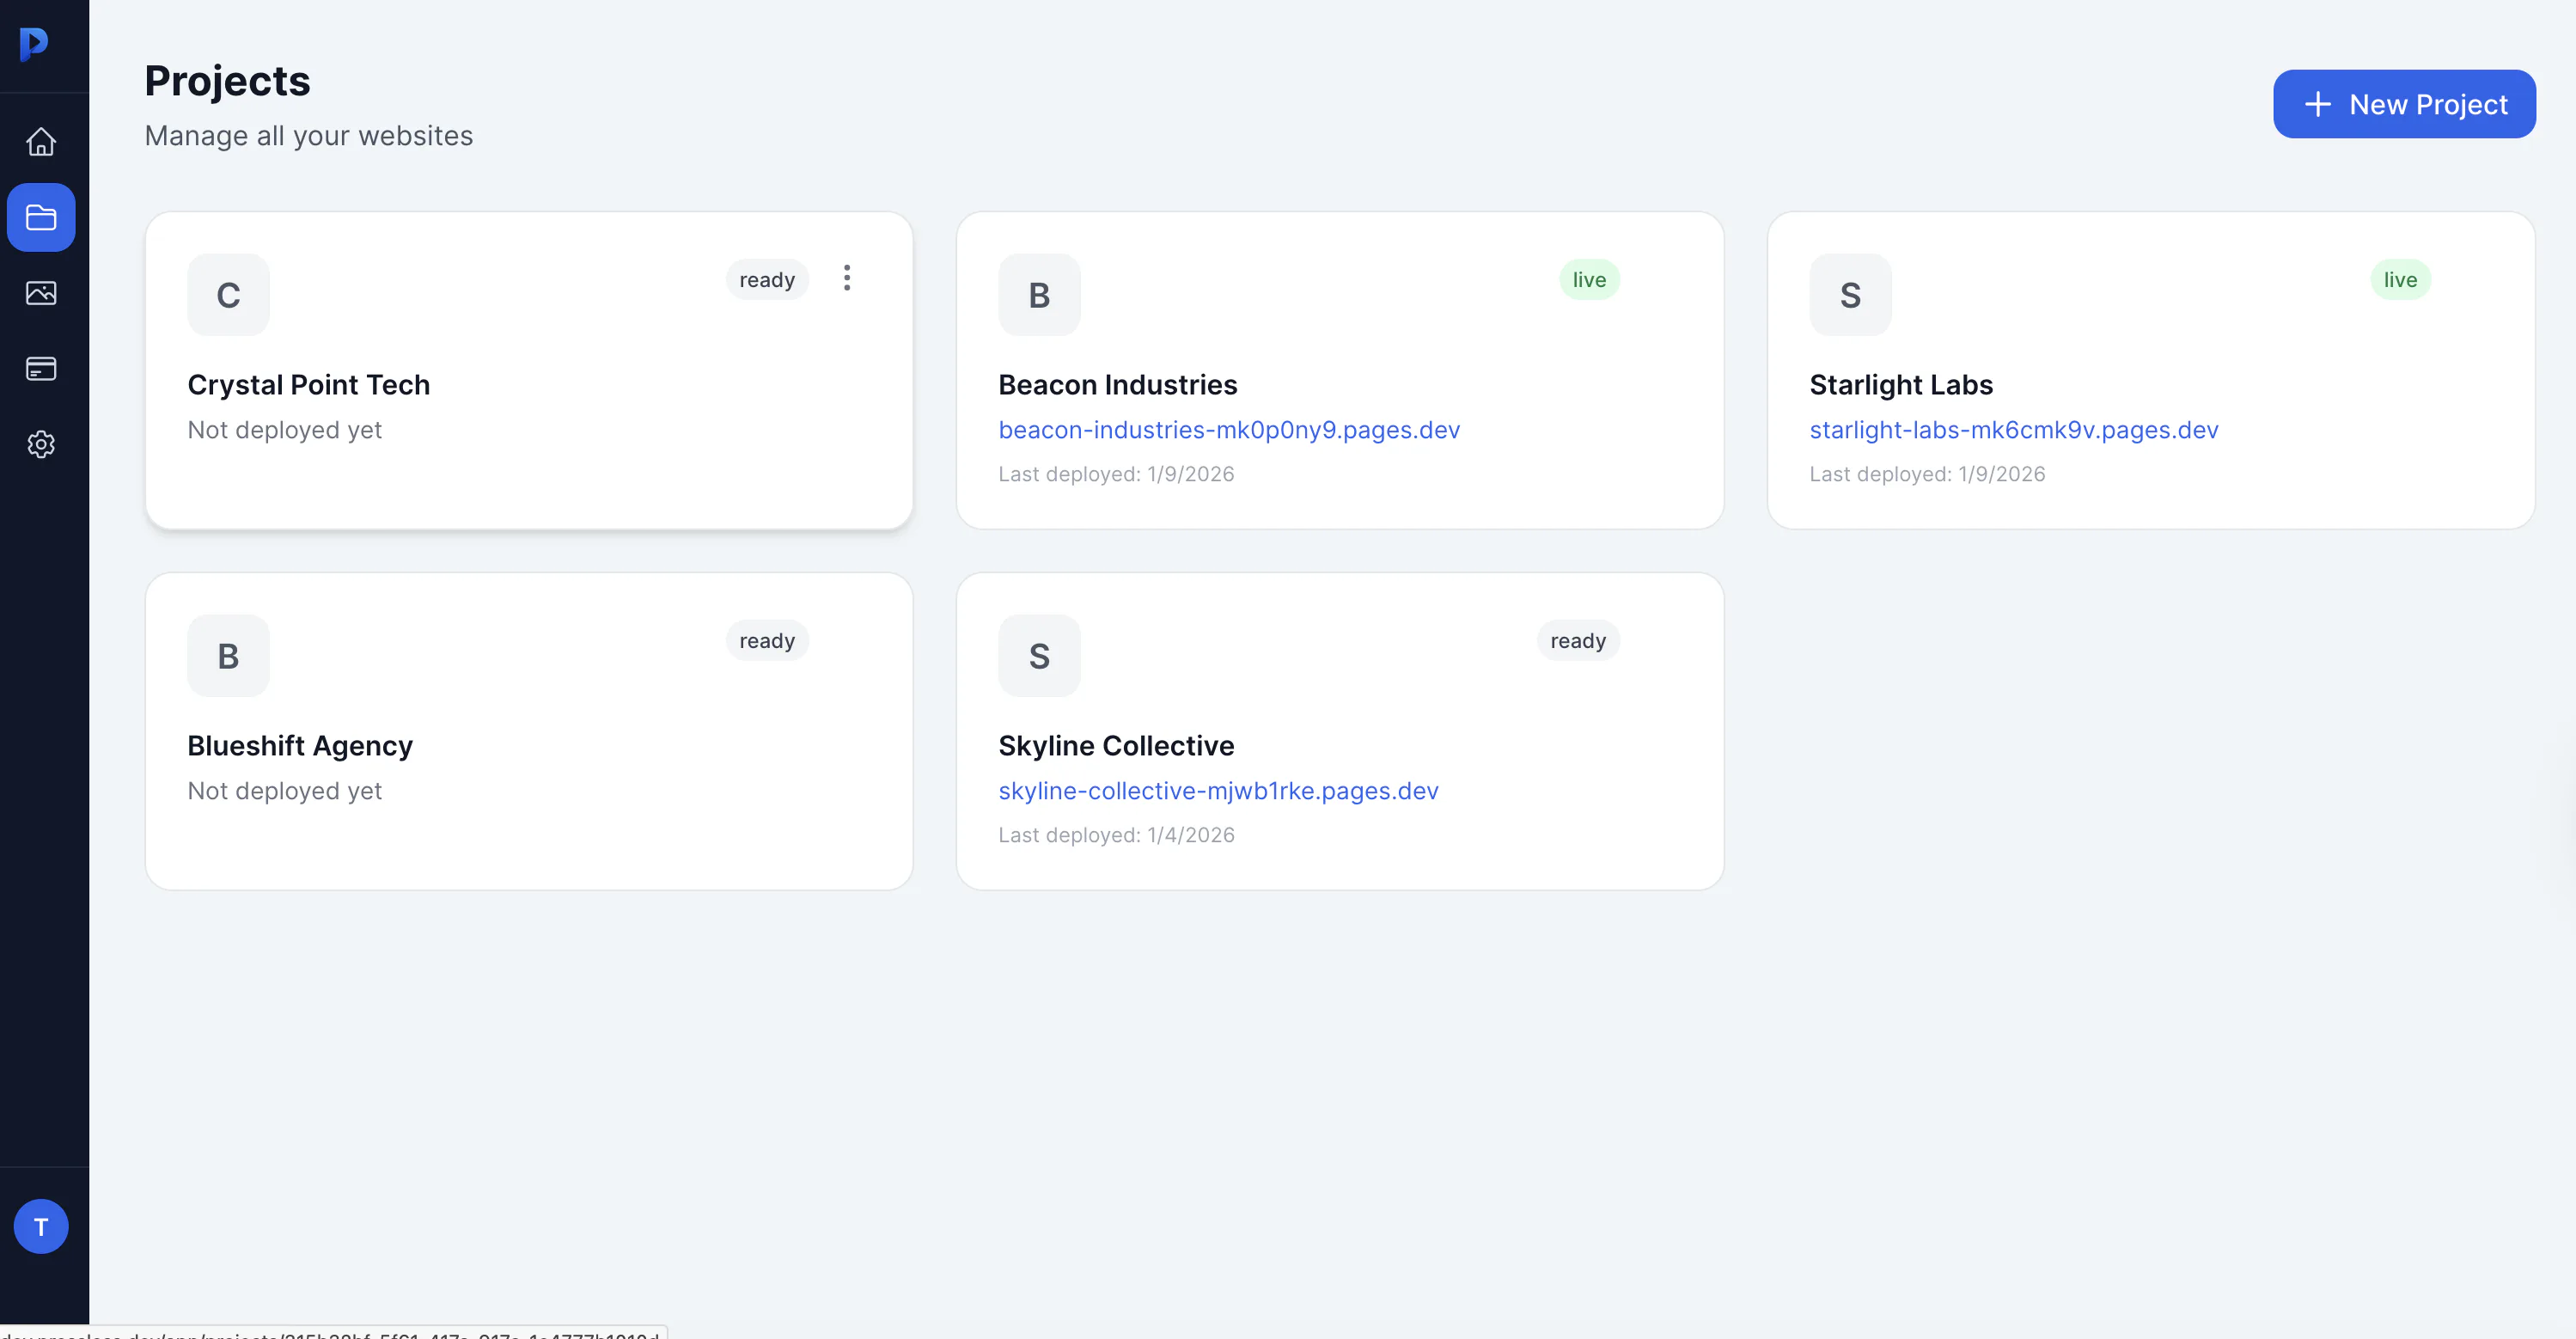Open skyline-collective-mjwb1rke.pages.dev link
The width and height of the screenshot is (2576, 1339).
point(1218,791)
